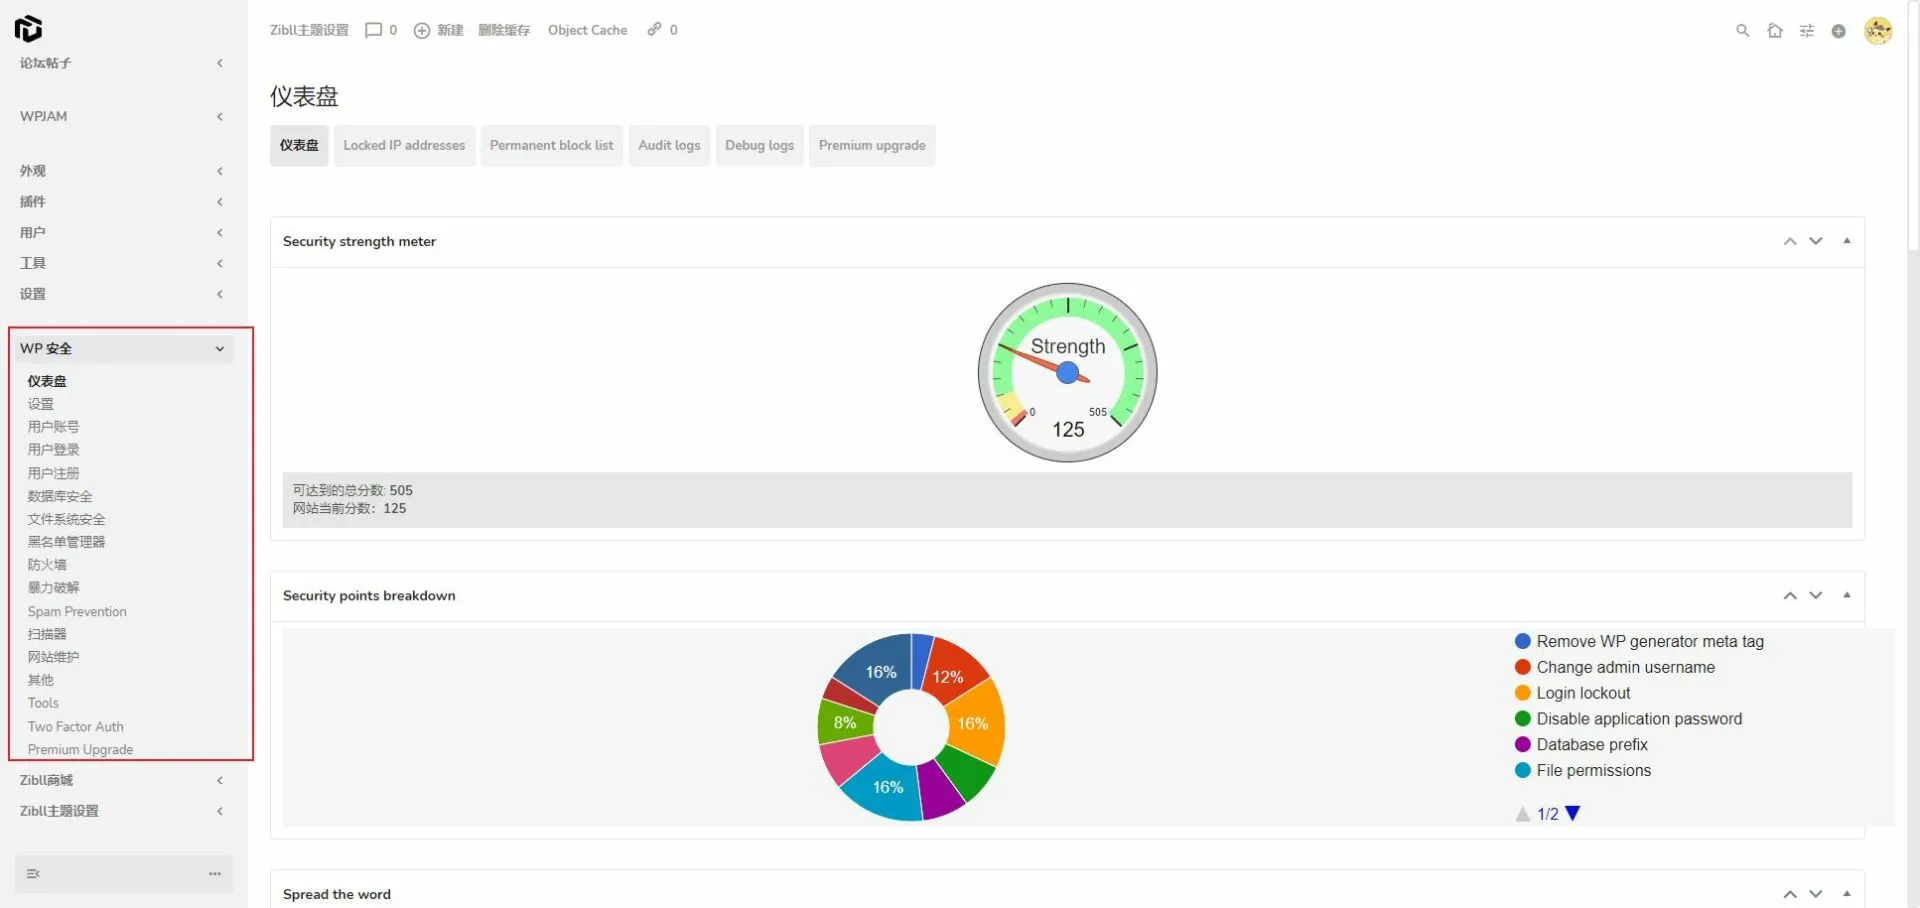Open the user avatar in top right

pos(1877,31)
